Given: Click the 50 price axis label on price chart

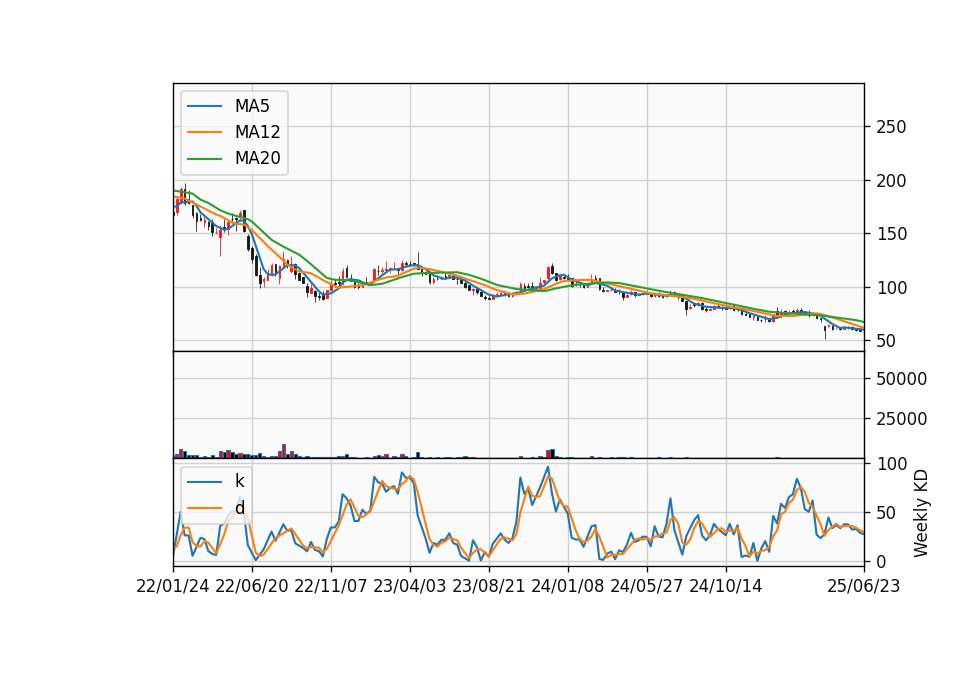Looking at the screenshot, I should [x=886, y=341].
